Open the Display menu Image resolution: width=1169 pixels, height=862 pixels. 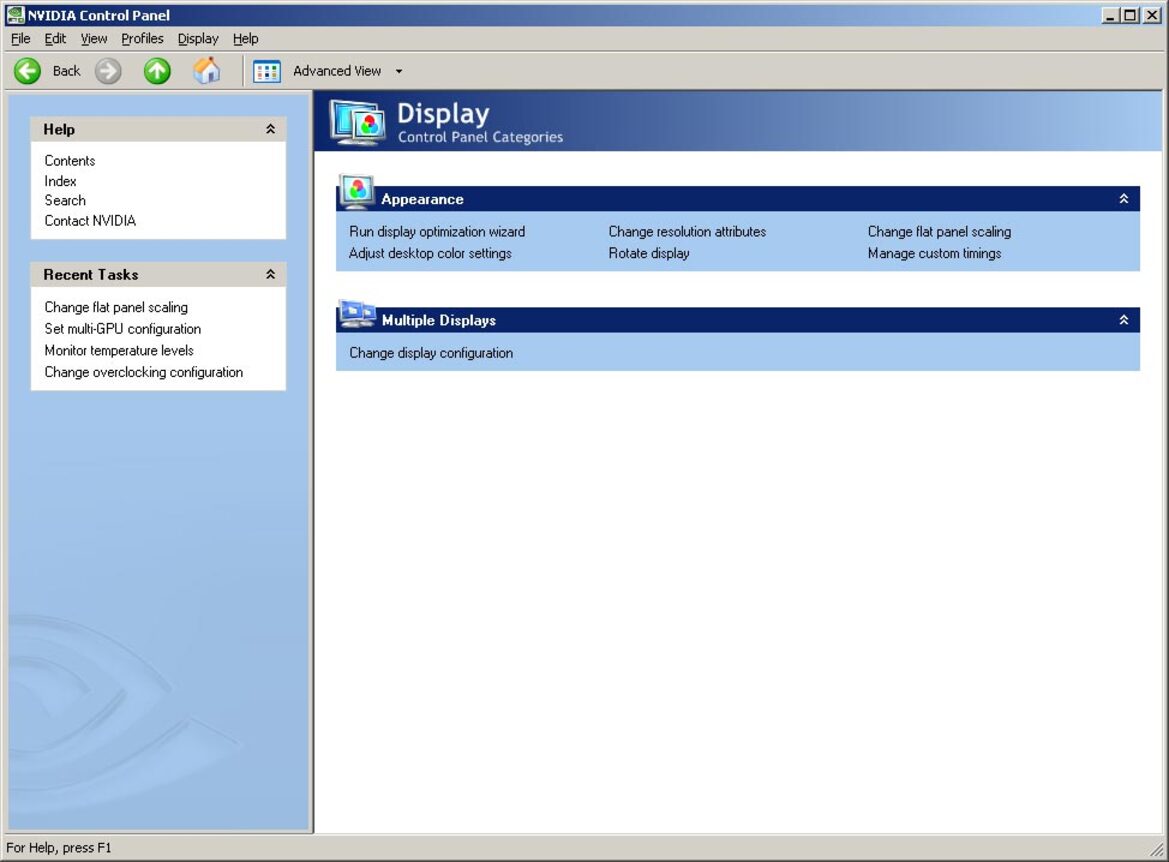click(x=198, y=39)
